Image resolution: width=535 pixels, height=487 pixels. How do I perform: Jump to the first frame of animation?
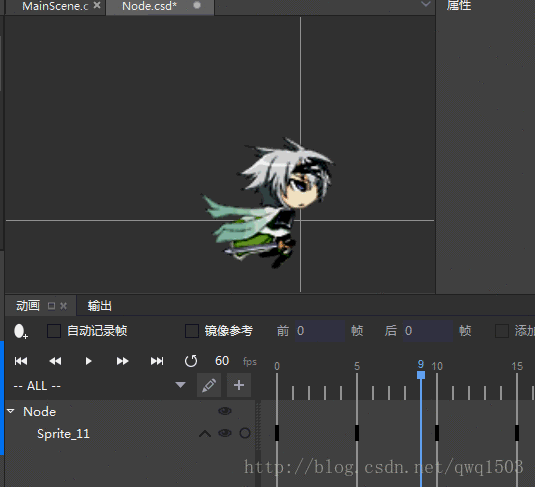point(21,361)
